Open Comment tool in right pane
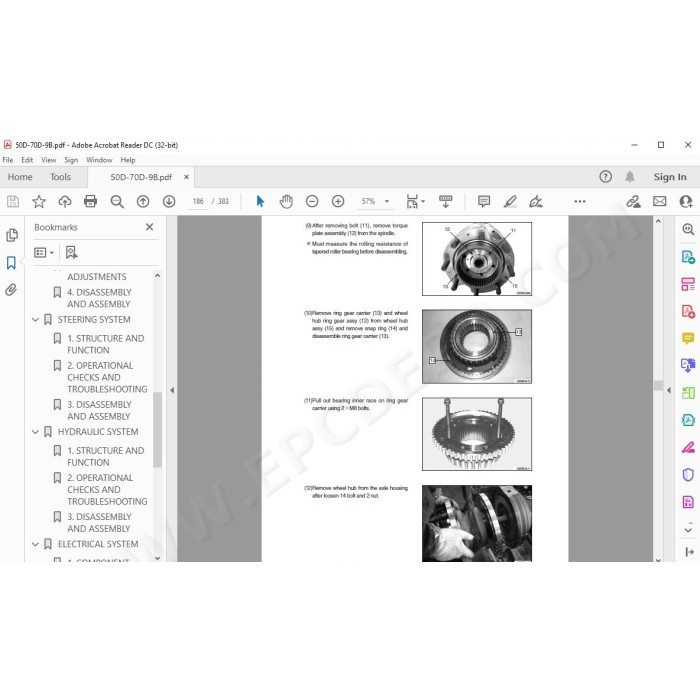 (x=688, y=338)
